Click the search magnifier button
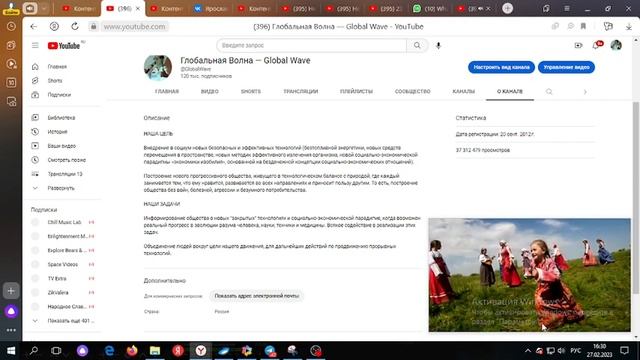The image size is (640, 360). coord(417,45)
